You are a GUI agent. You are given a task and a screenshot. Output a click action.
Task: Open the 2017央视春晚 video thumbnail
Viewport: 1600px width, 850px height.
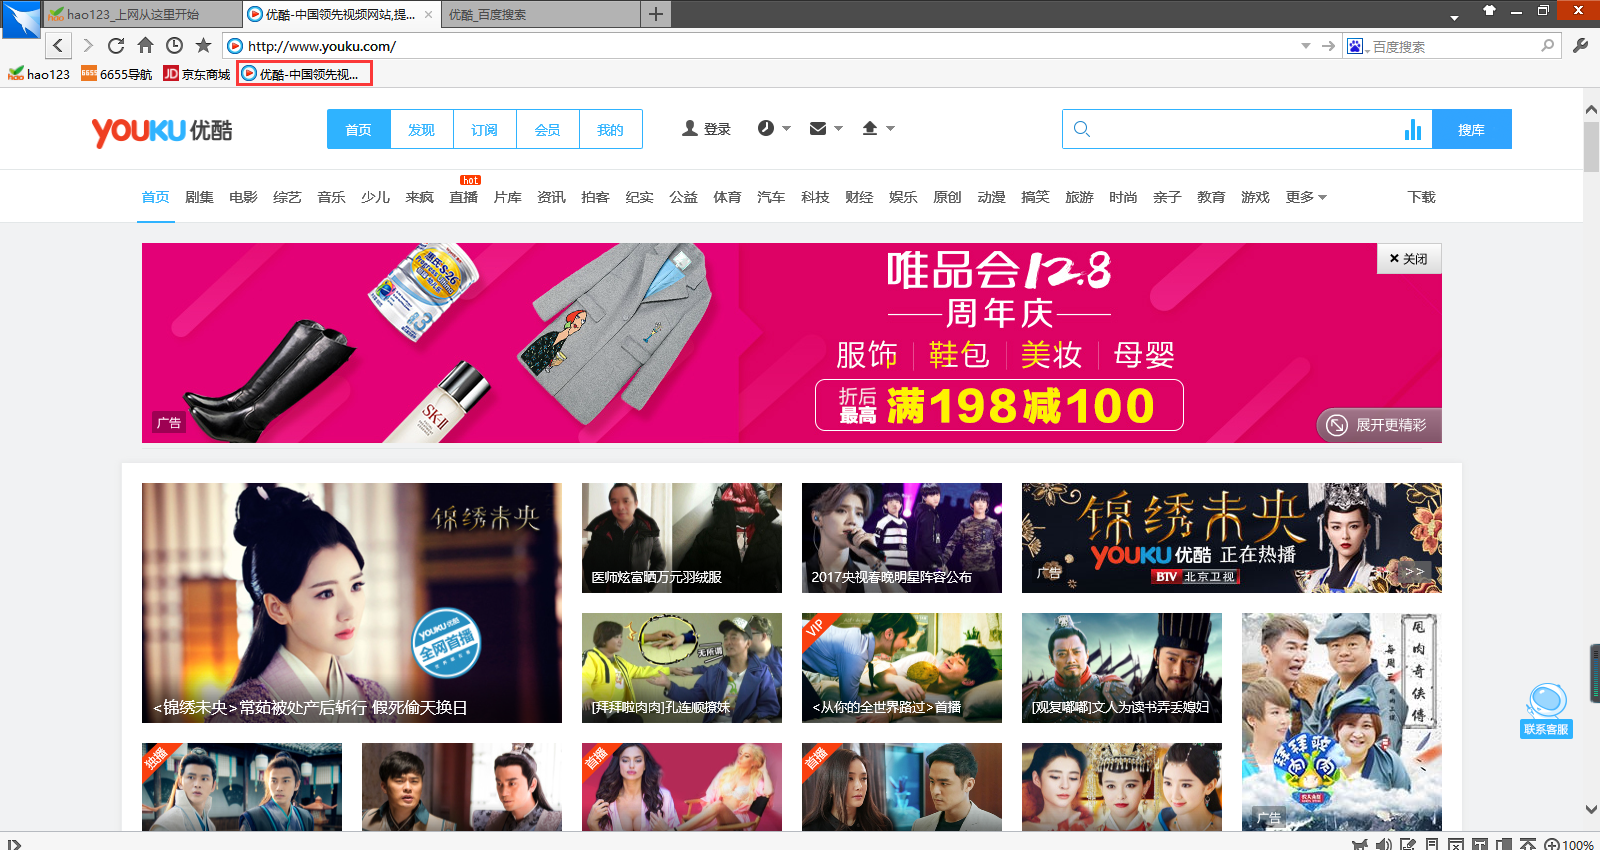click(901, 537)
